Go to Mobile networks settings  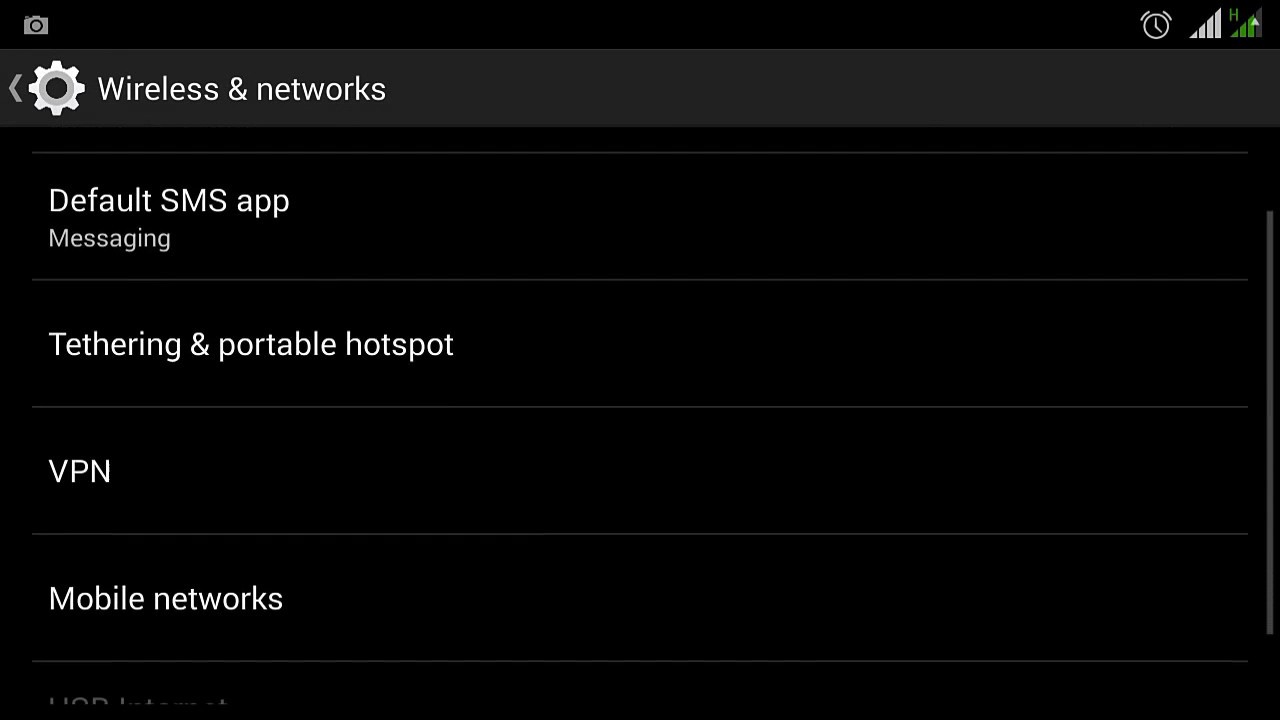tap(640, 598)
